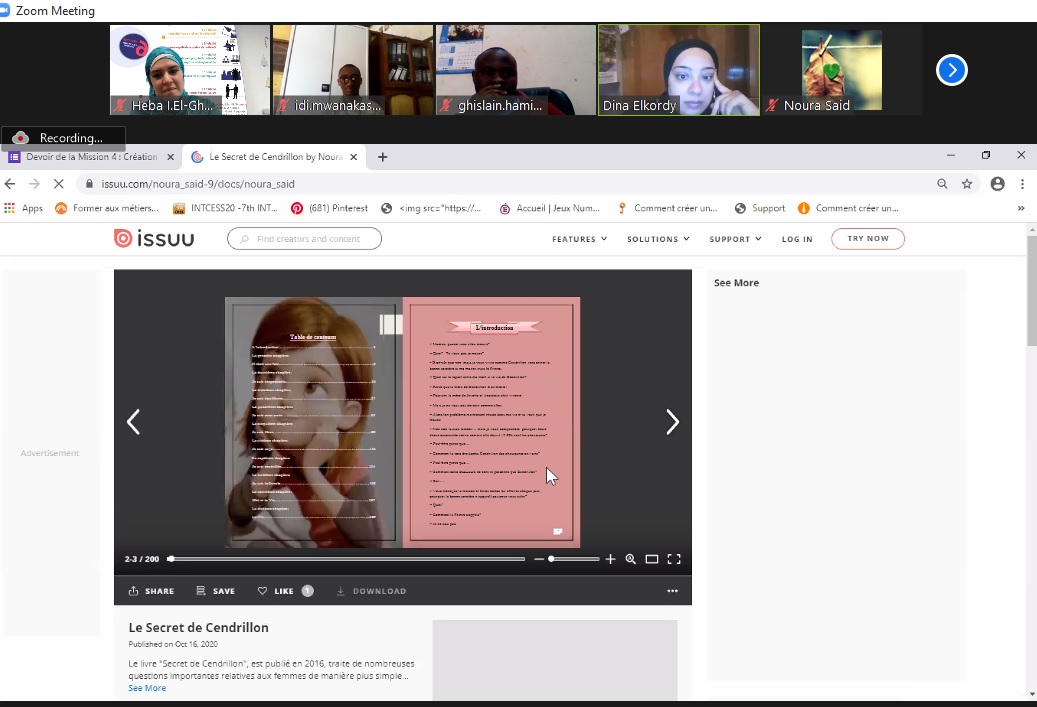
Task: Click the zoom in plus icon
Action: tap(611, 559)
